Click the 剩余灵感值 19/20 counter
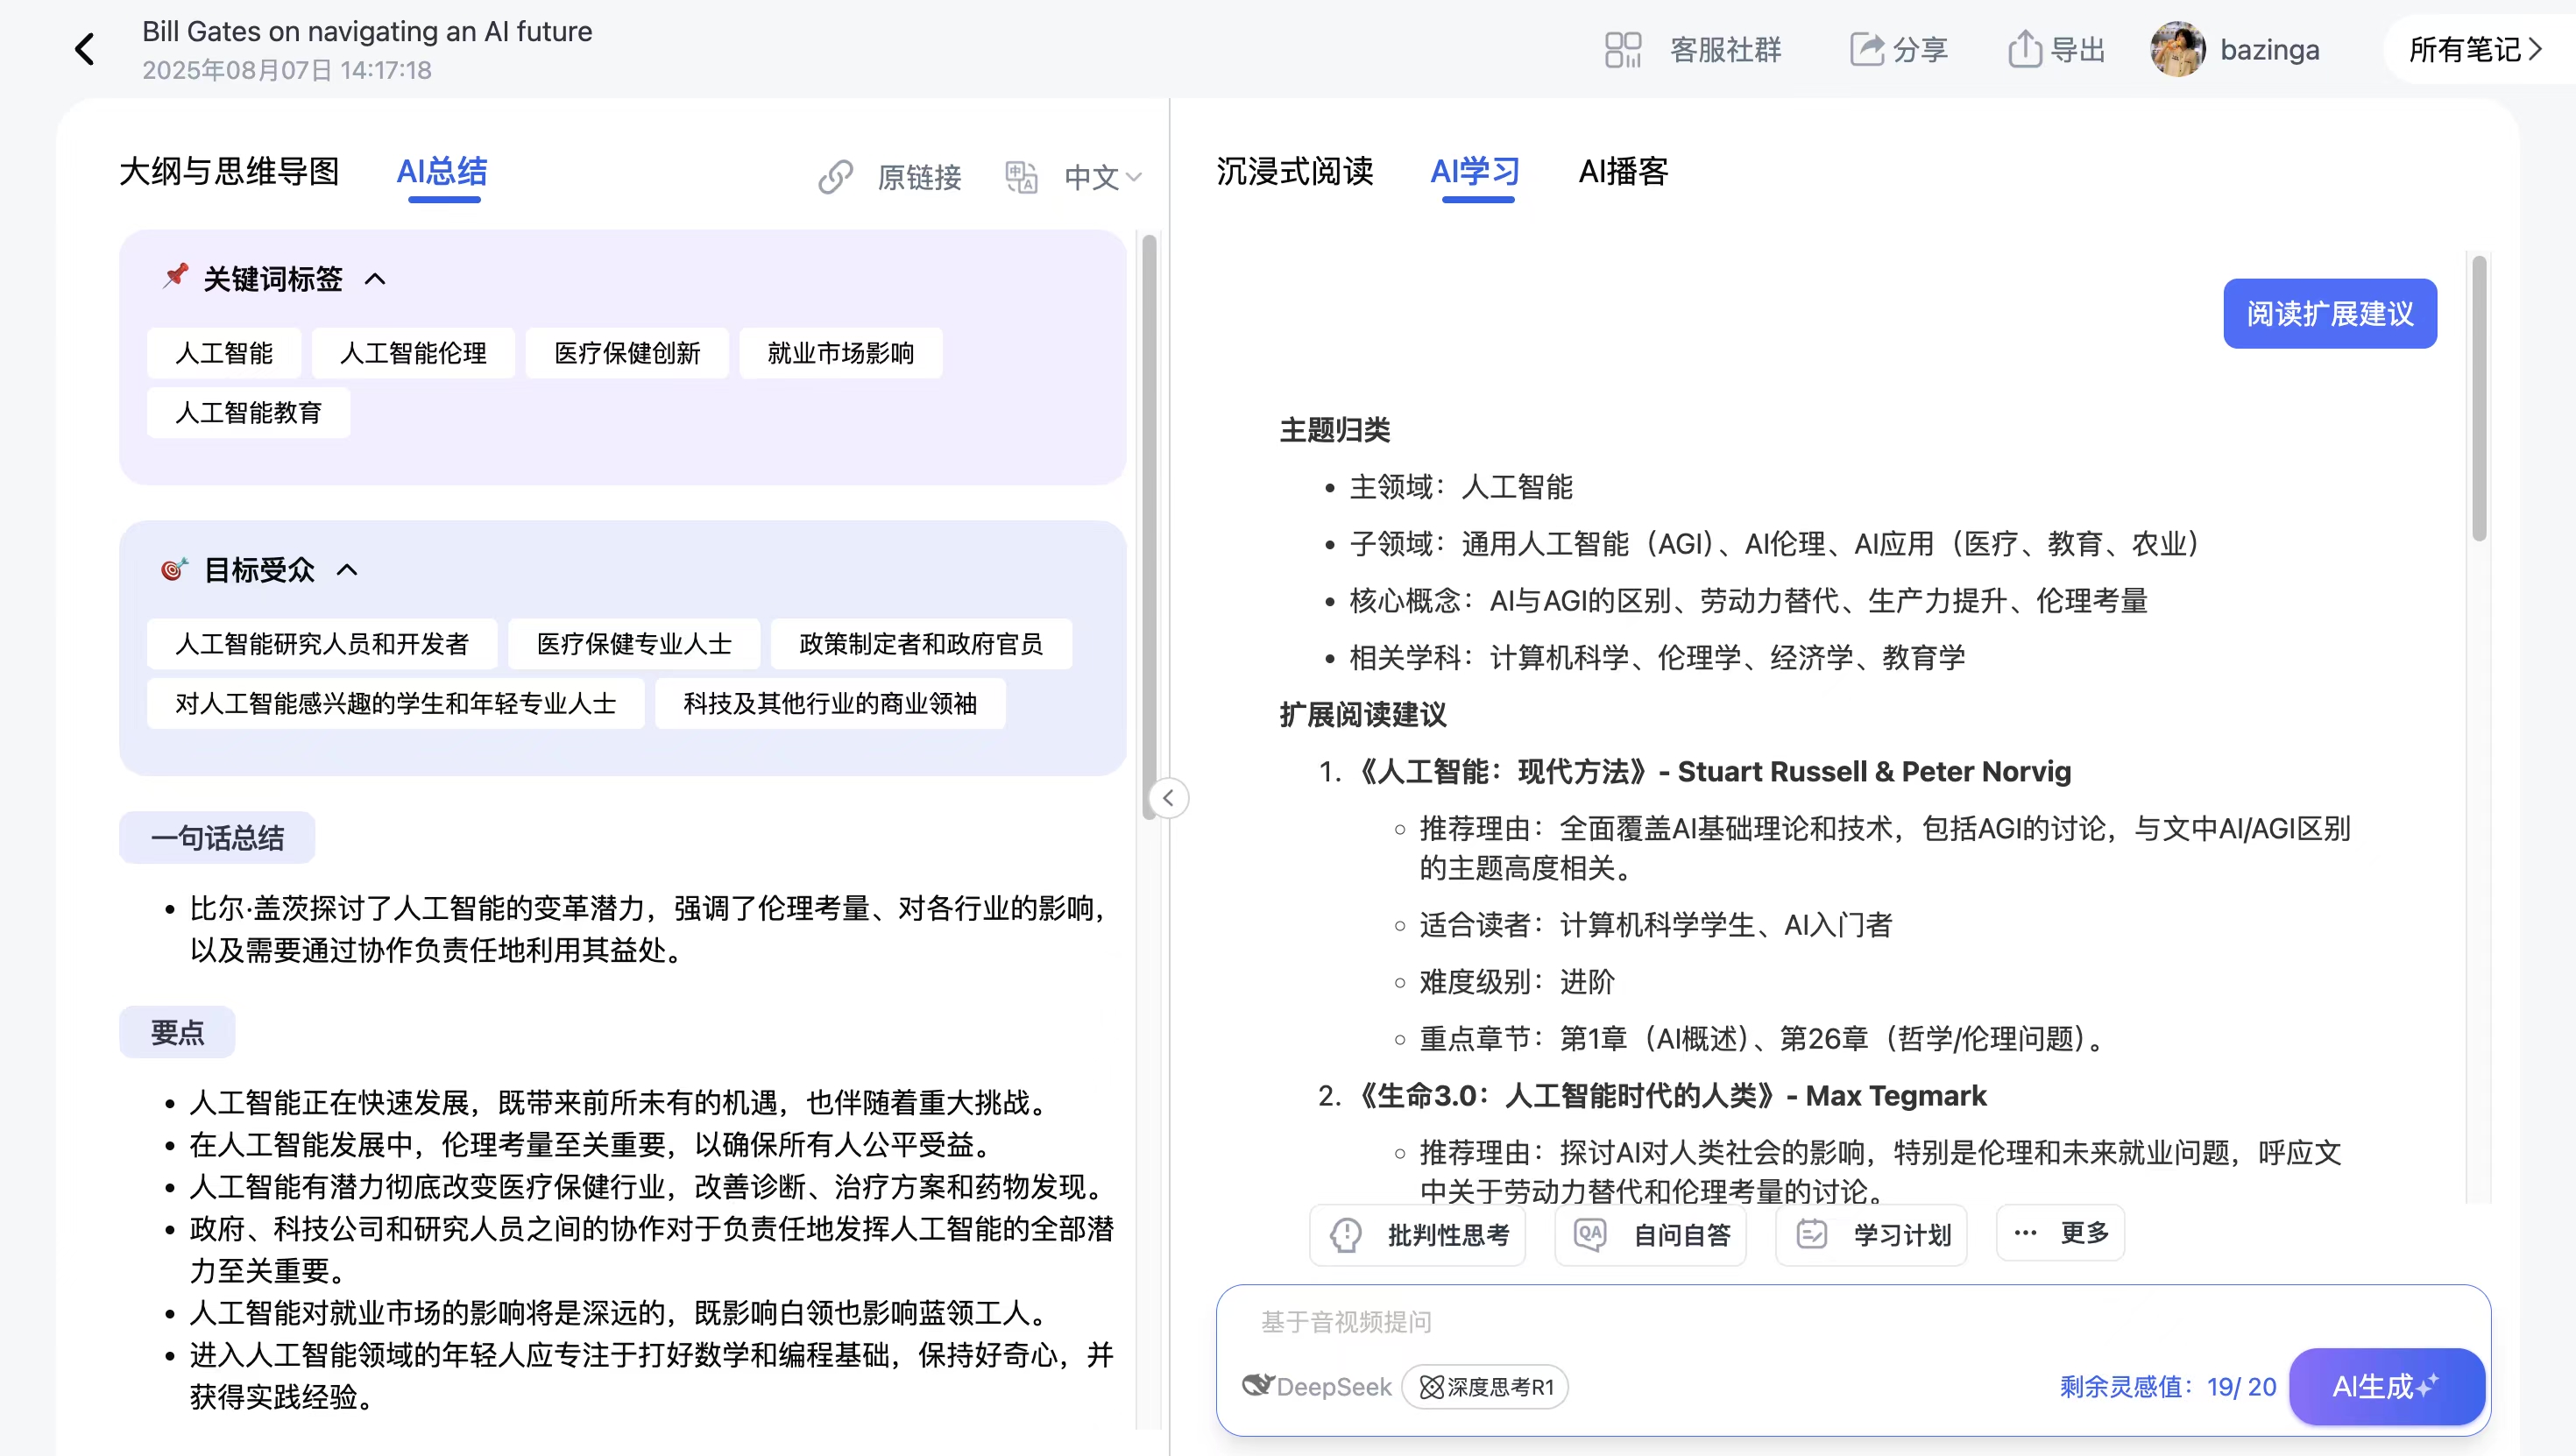Image resolution: width=2576 pixels, height=1456 pixels. 2167,1386
